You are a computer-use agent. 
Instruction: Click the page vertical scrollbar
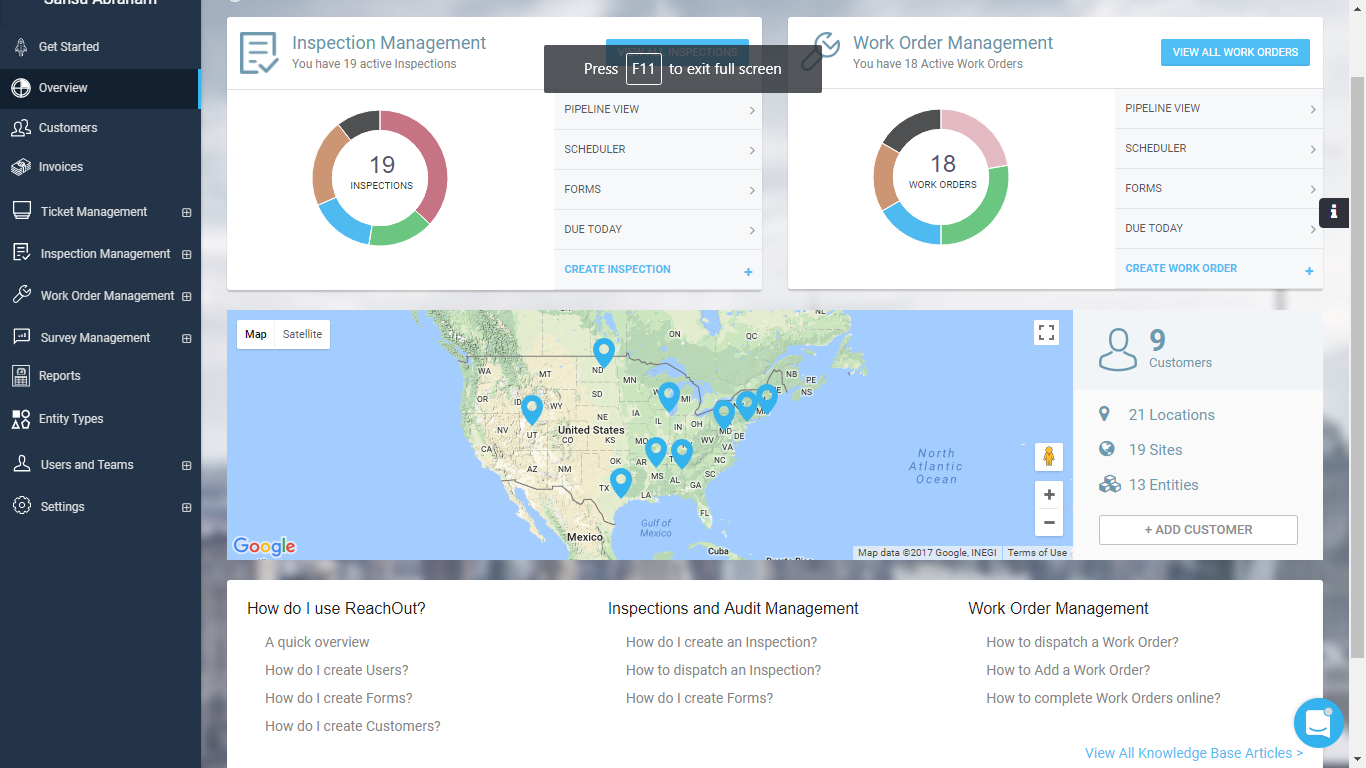[1357, 368]
